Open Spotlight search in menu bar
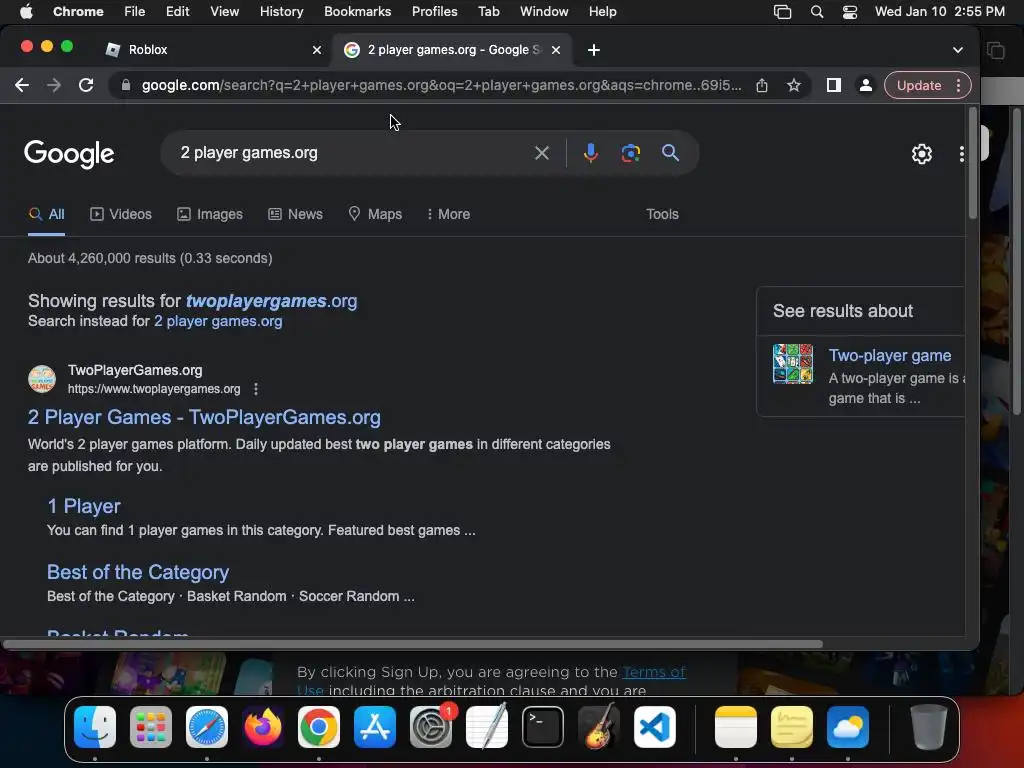This screenshot has height=768, width=1024. 816,12
